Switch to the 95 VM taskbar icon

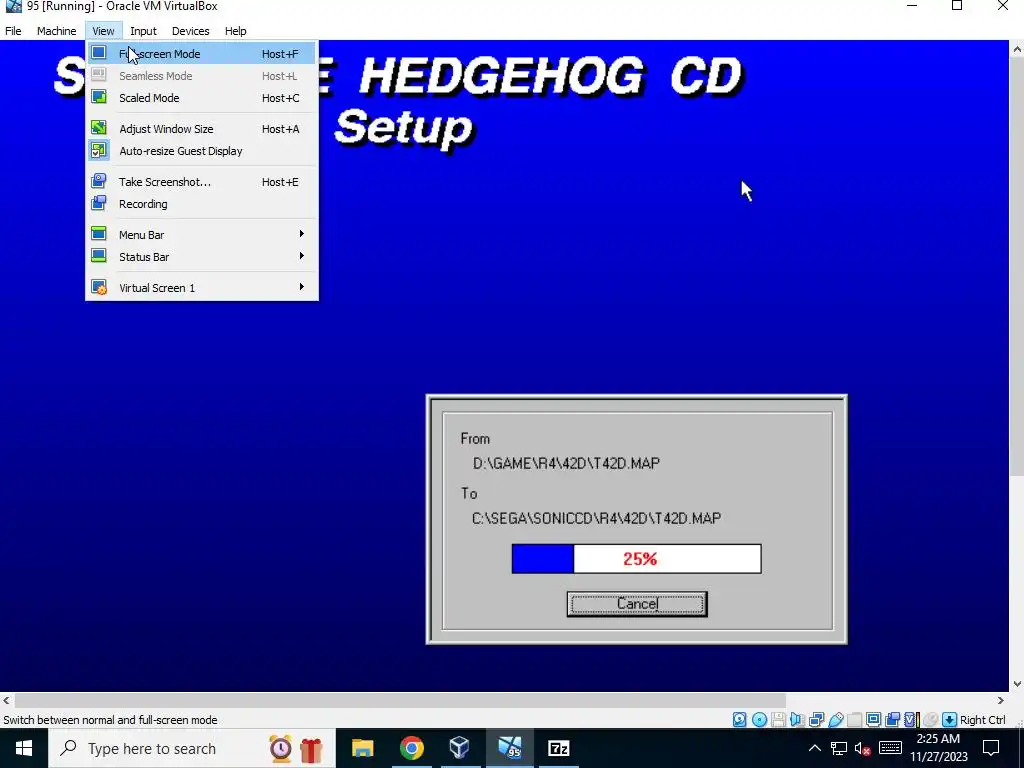coord(509,748)
